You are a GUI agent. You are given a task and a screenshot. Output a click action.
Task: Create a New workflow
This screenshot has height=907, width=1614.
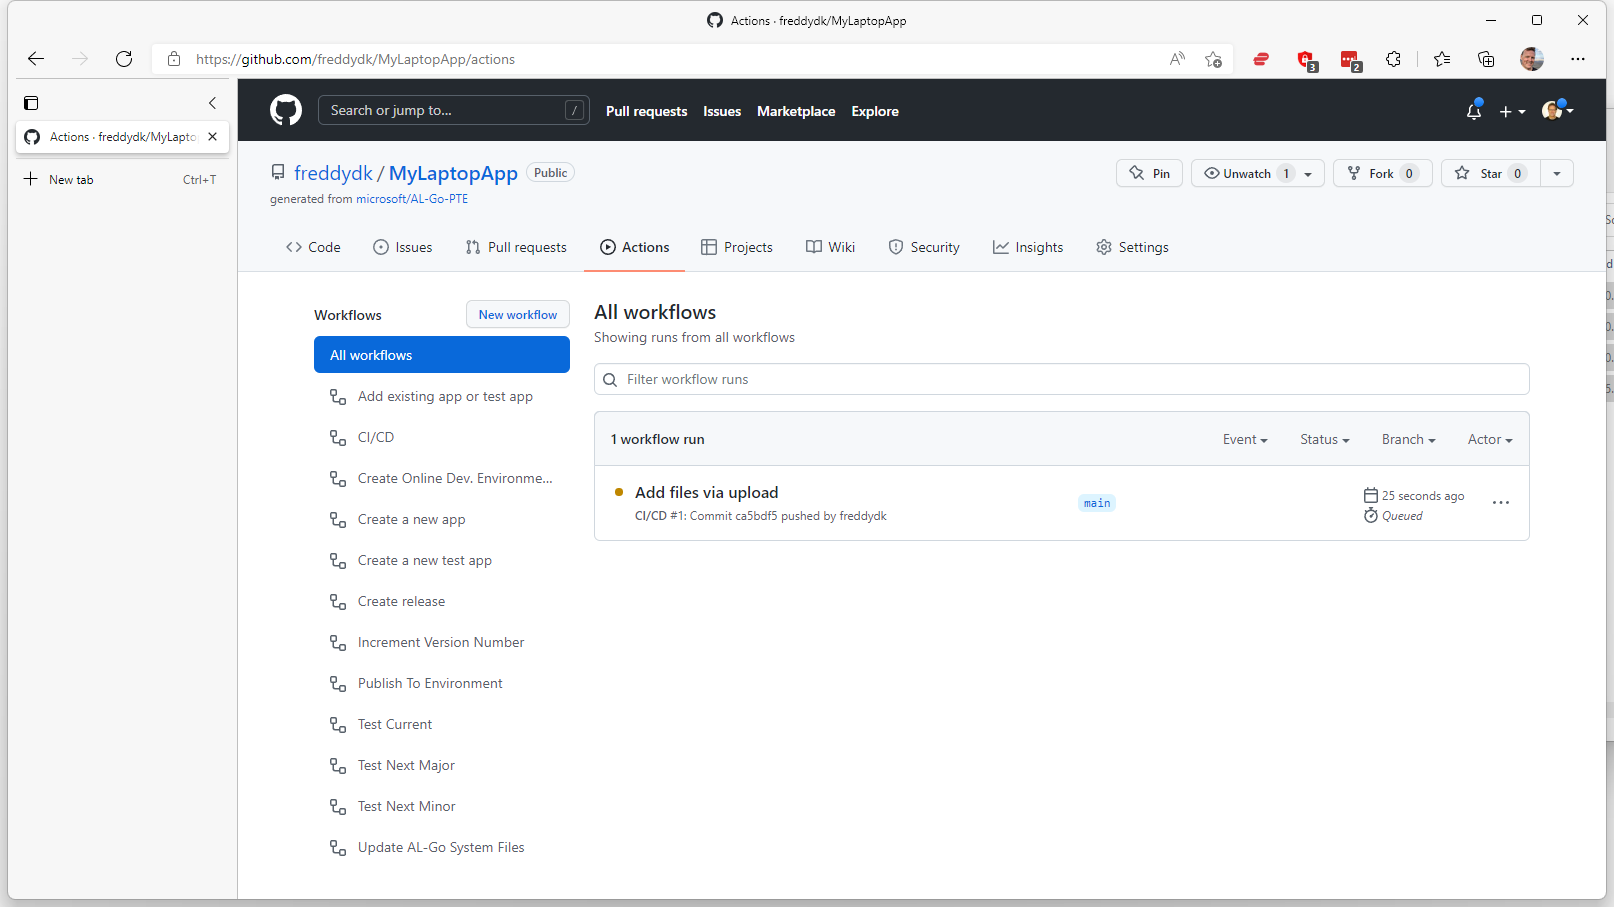pyautogui.click(x=517, y=314)
